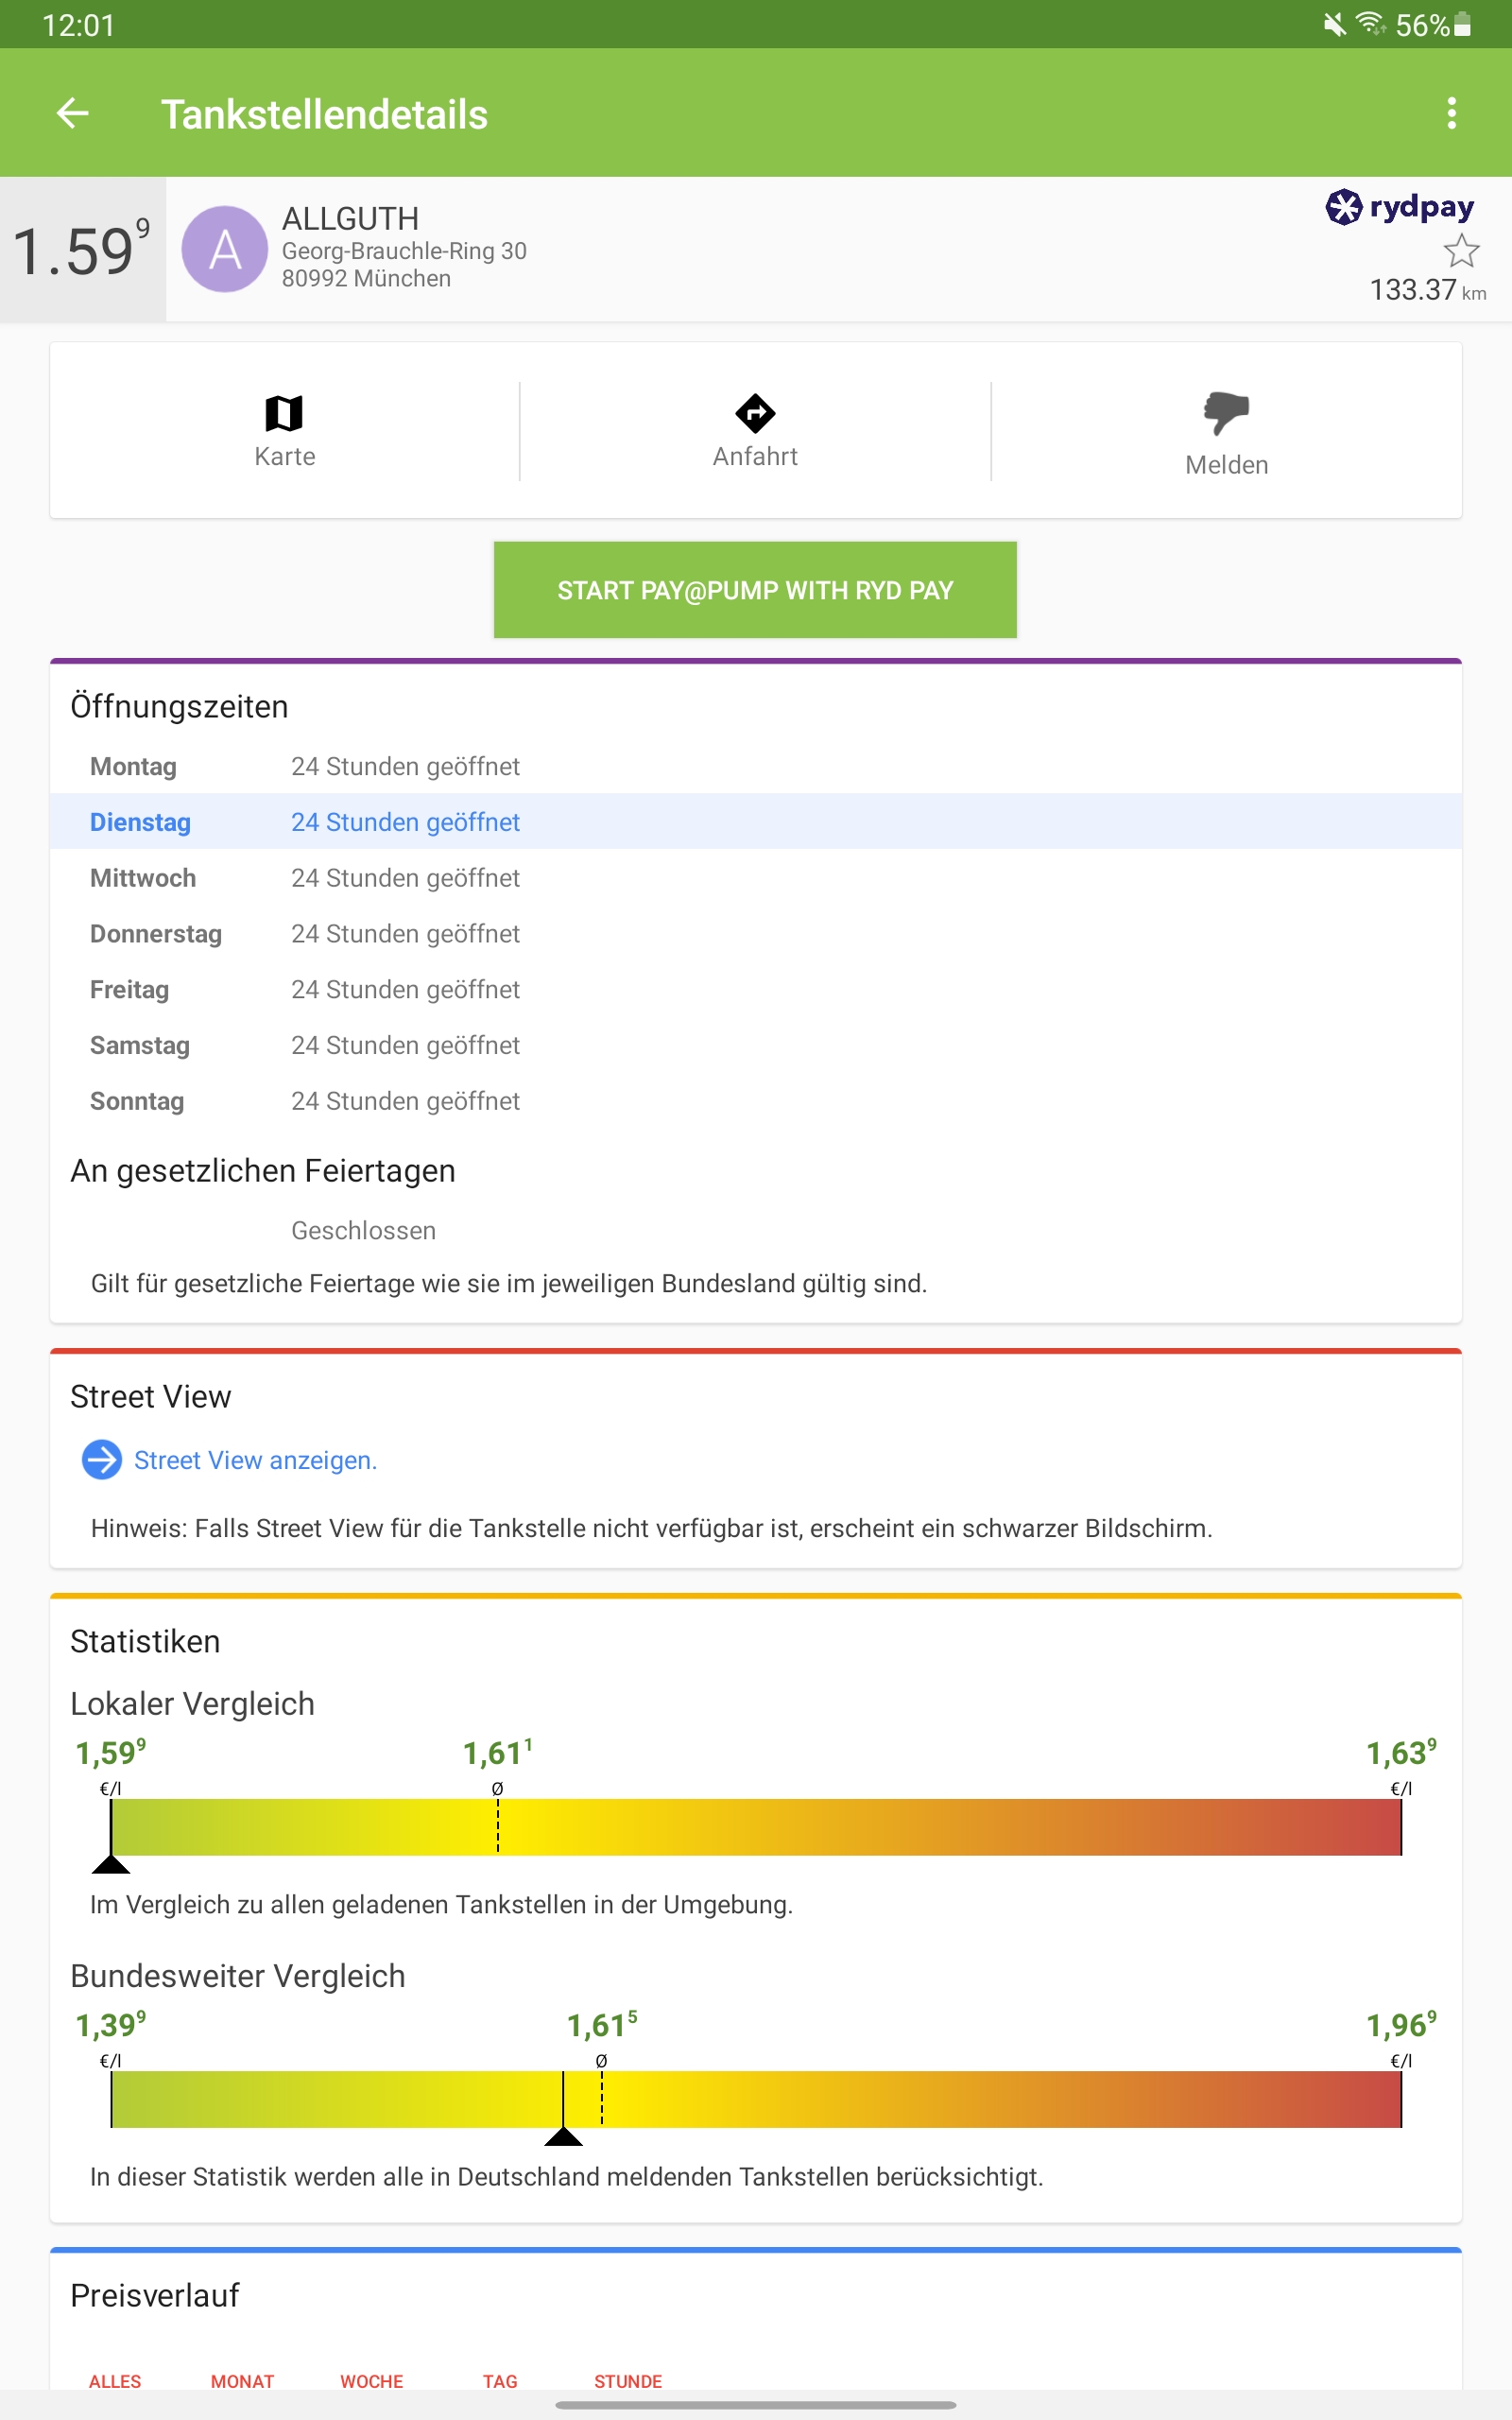This screenshot has height=2420, width=1512.
Task: Tap the Melden thumbs-down icon
Action: 1226,413
